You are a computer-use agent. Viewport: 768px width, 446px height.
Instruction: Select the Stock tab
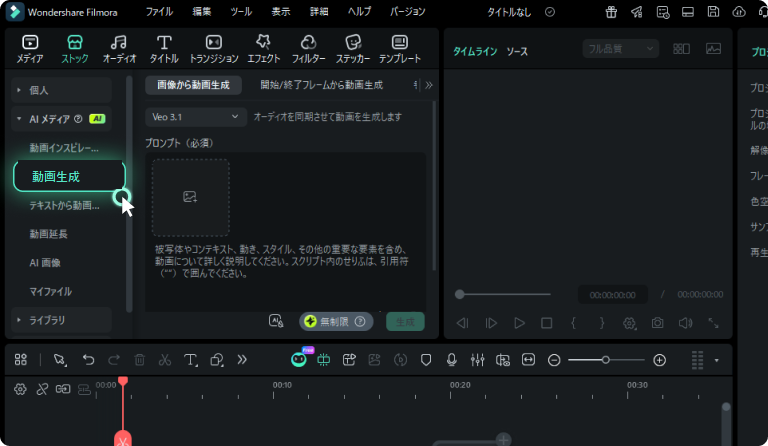(74, 49)
